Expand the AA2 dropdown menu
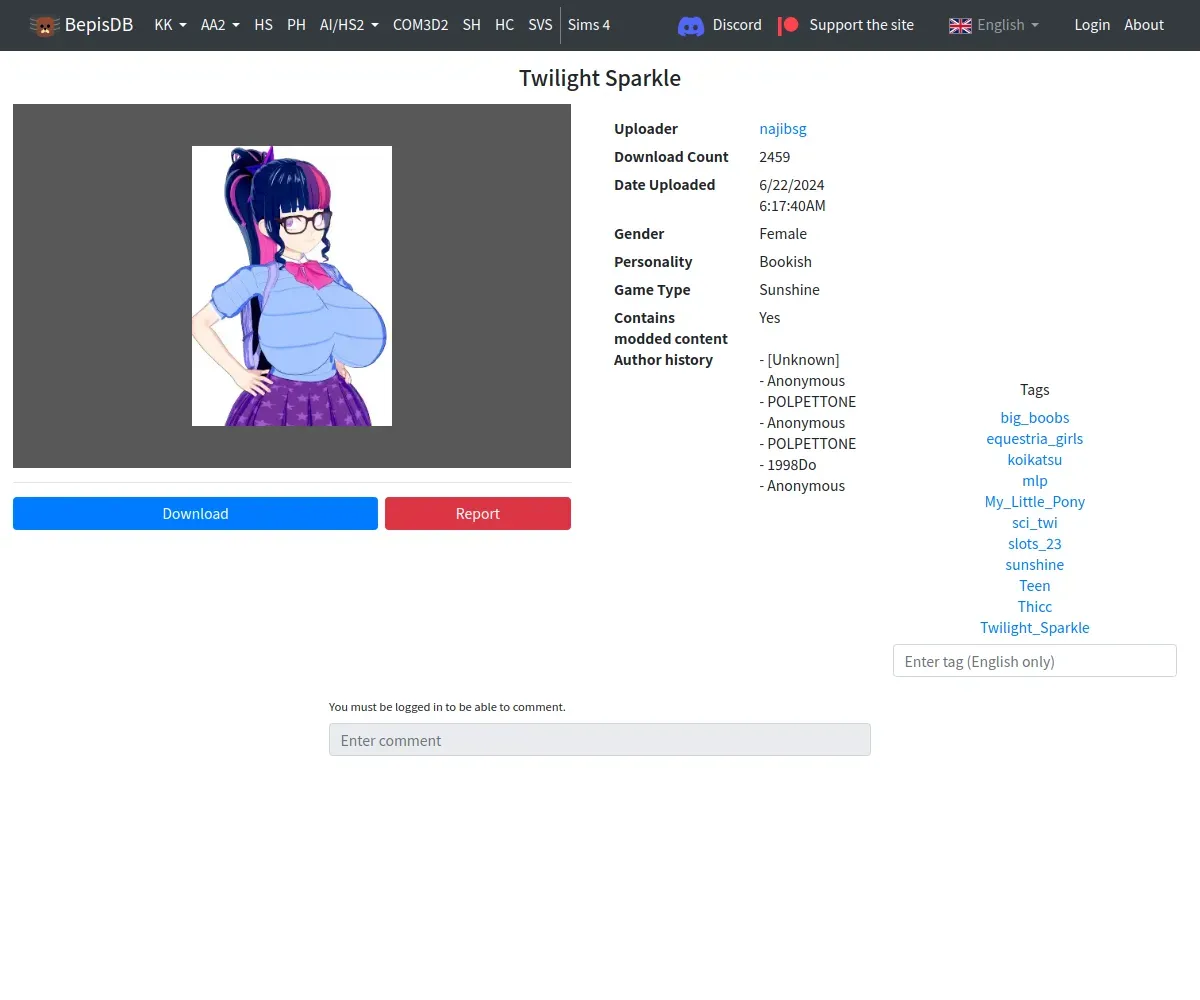Viewport: 1200px width, 1000px height. tap(220, 25)
